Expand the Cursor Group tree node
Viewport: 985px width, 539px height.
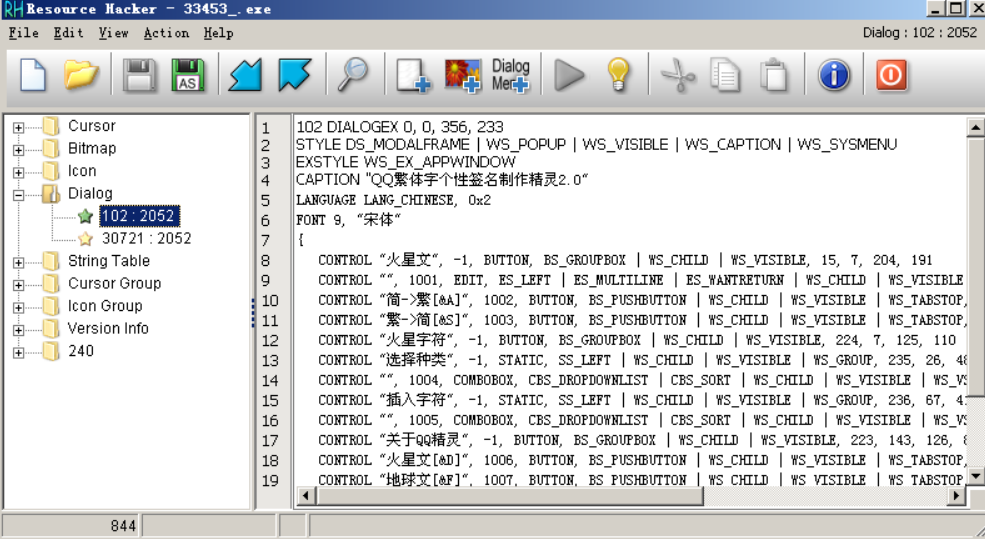18,285
